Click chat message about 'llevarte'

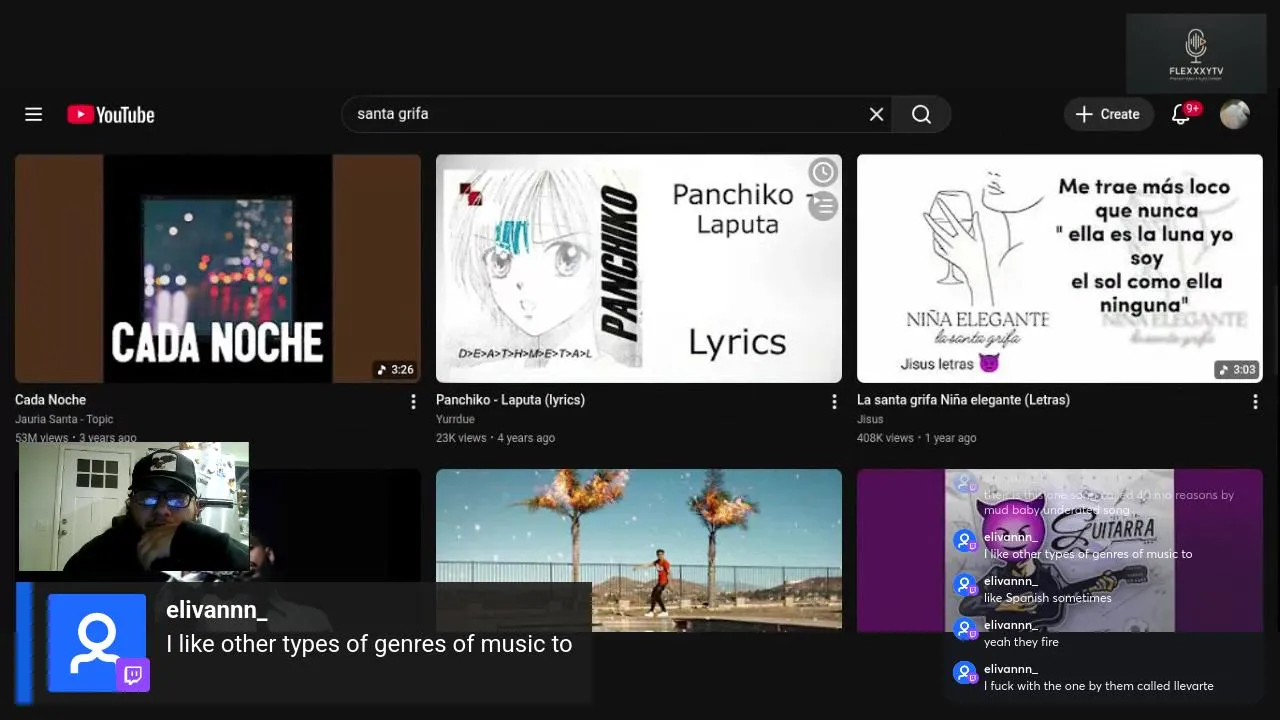pos(1098,686)
